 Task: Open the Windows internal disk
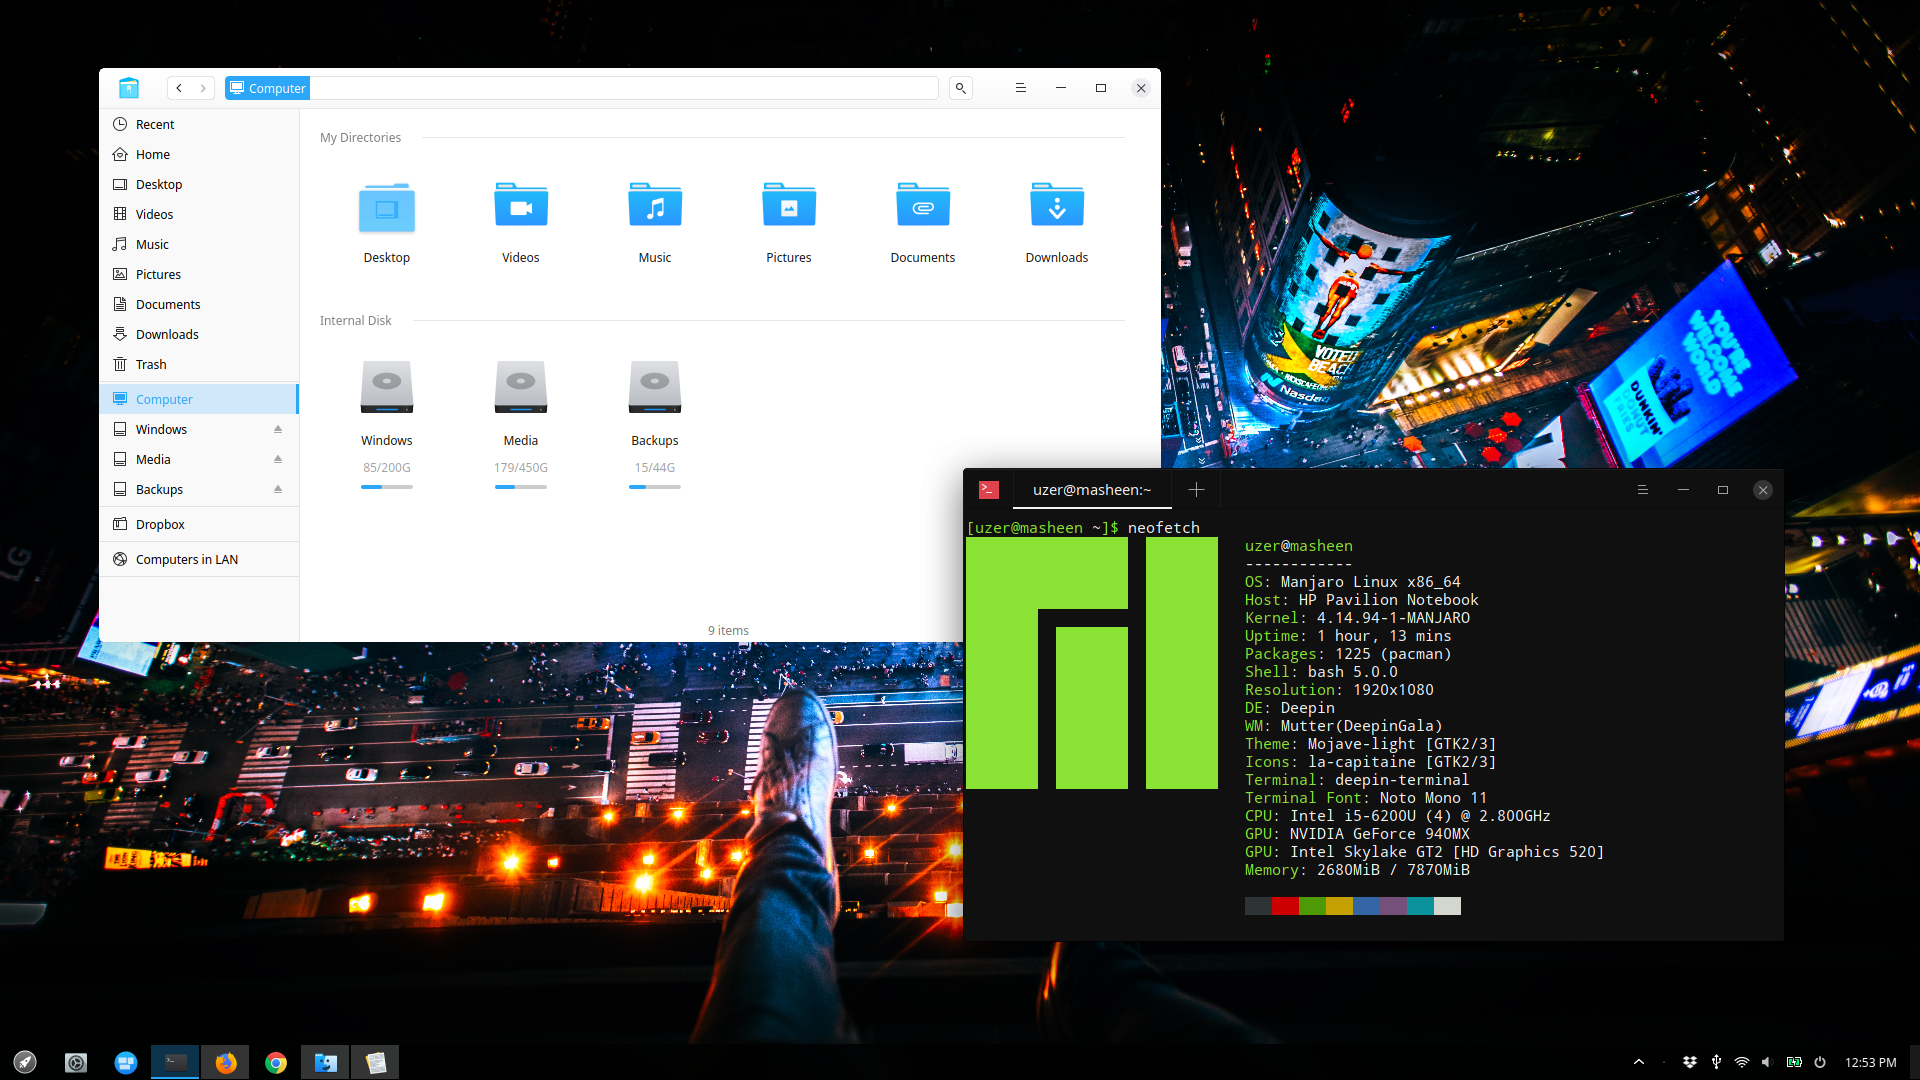pos(386,388)
